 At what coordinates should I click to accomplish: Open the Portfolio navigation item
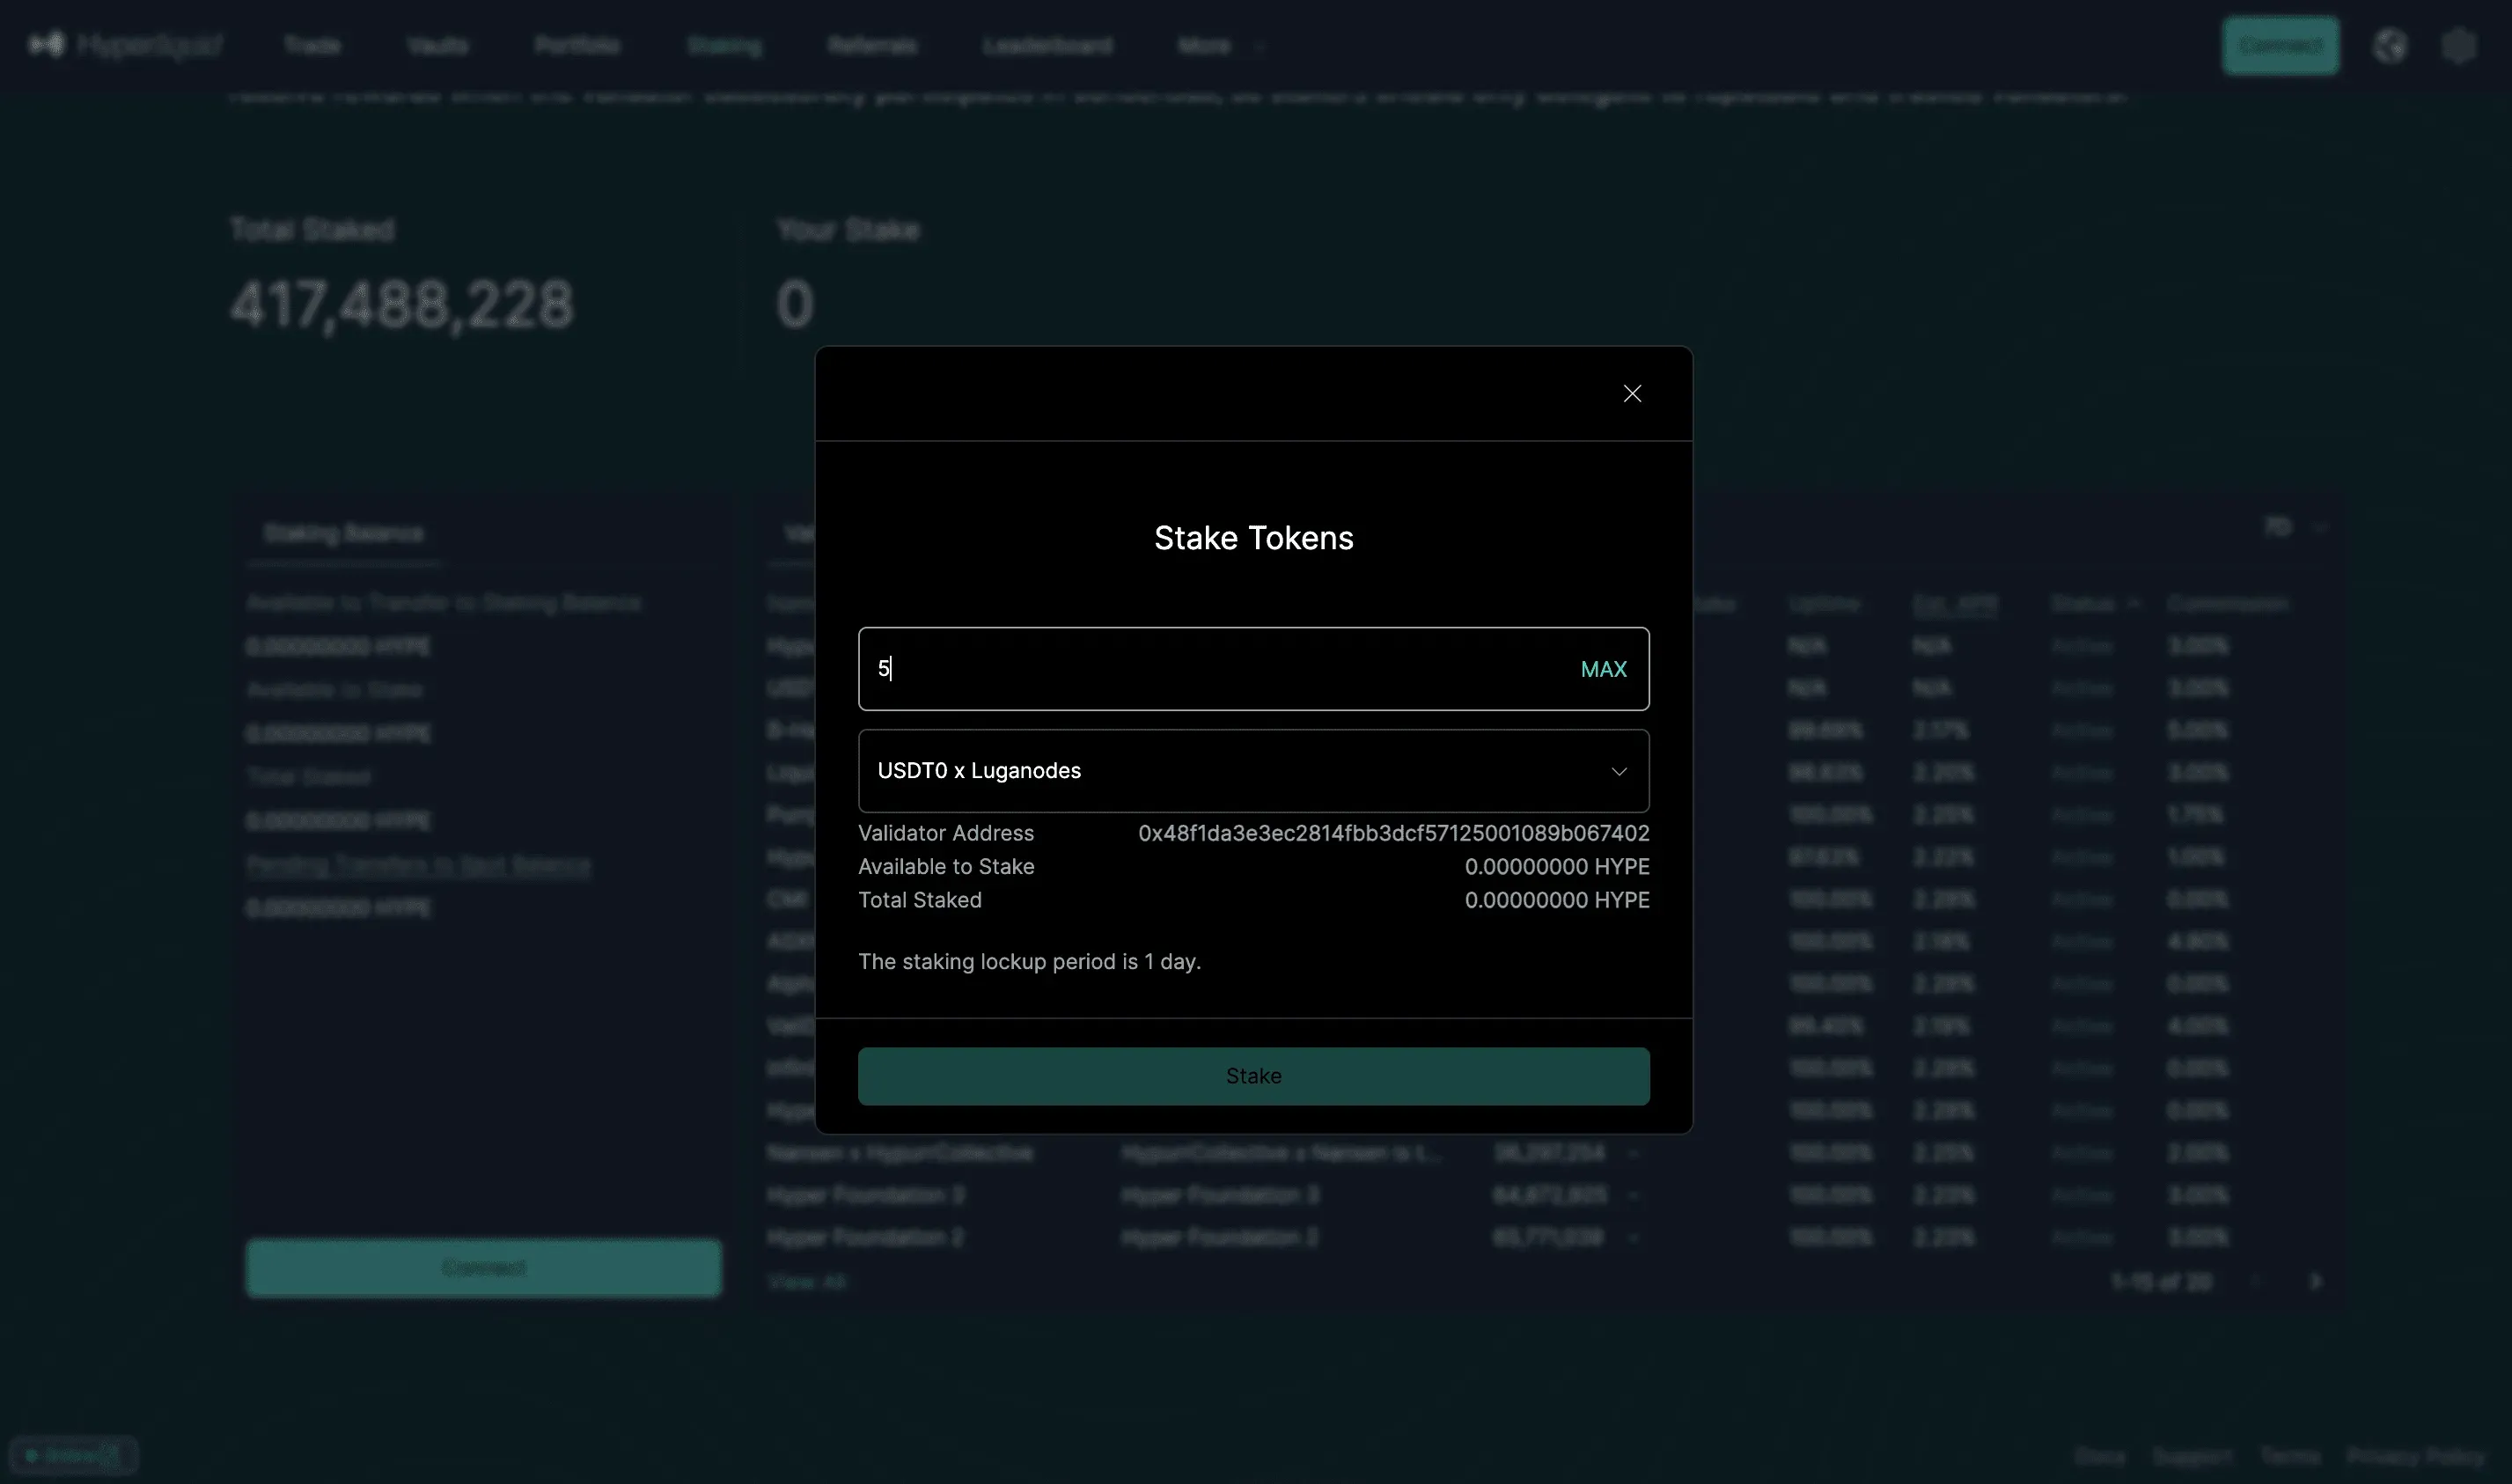pyautogui.click(x=577, y=46)
